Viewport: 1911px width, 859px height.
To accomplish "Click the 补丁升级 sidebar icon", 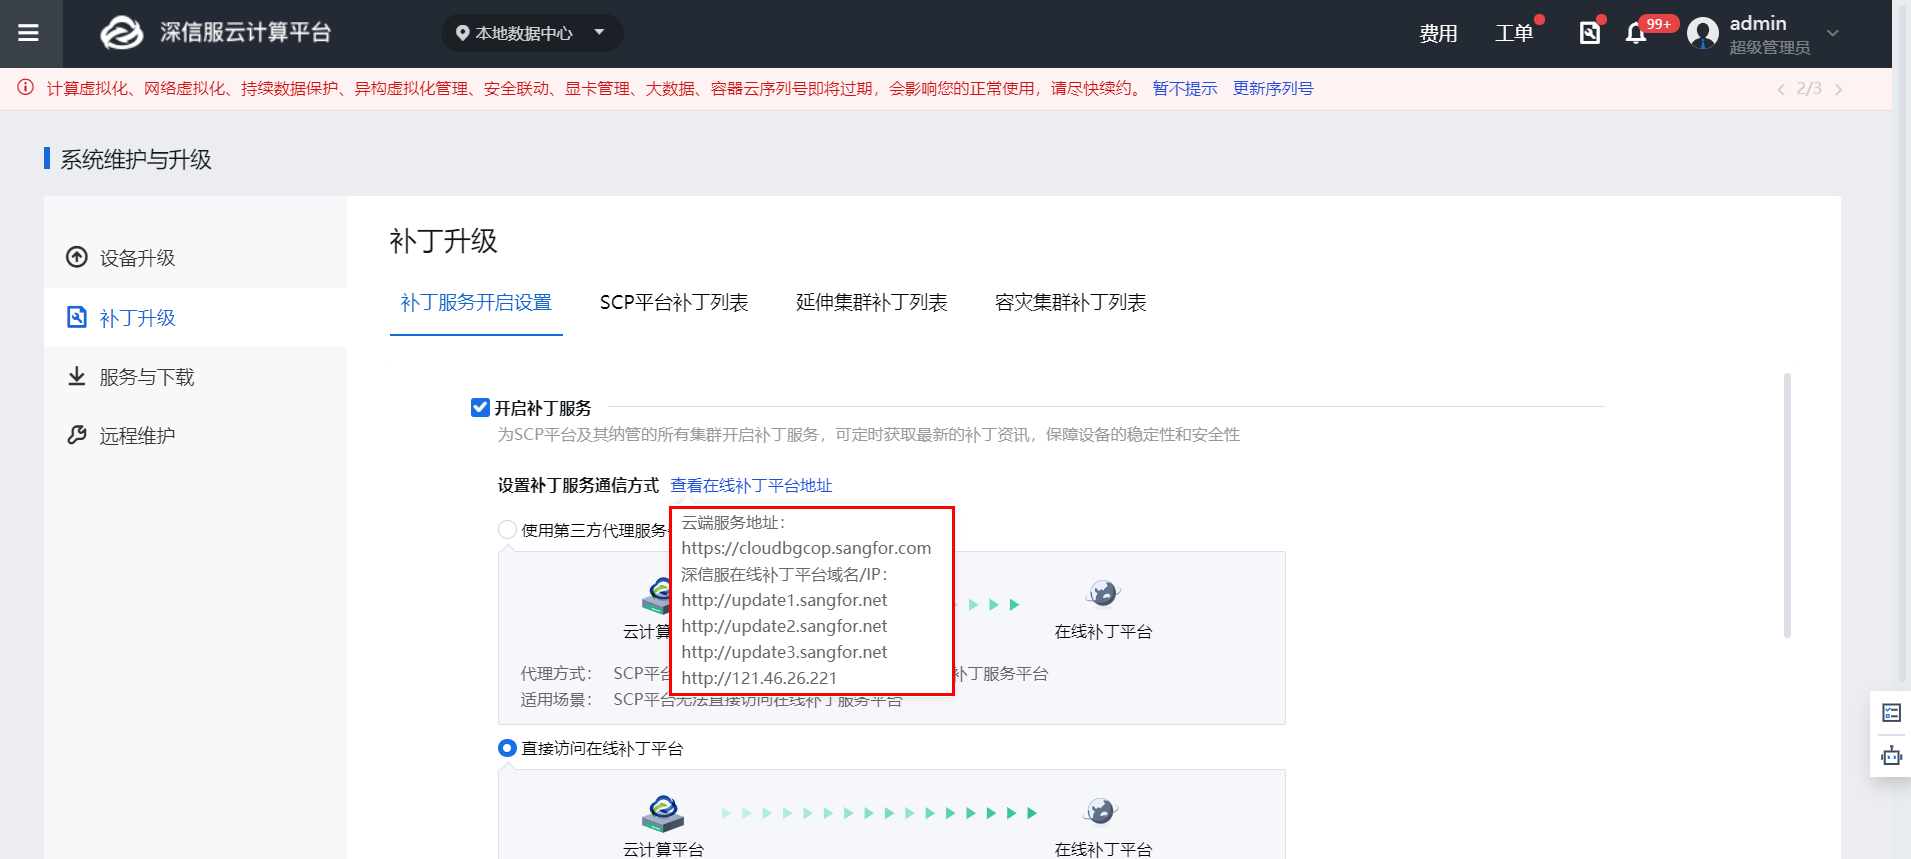I will [x=77, y=317].
